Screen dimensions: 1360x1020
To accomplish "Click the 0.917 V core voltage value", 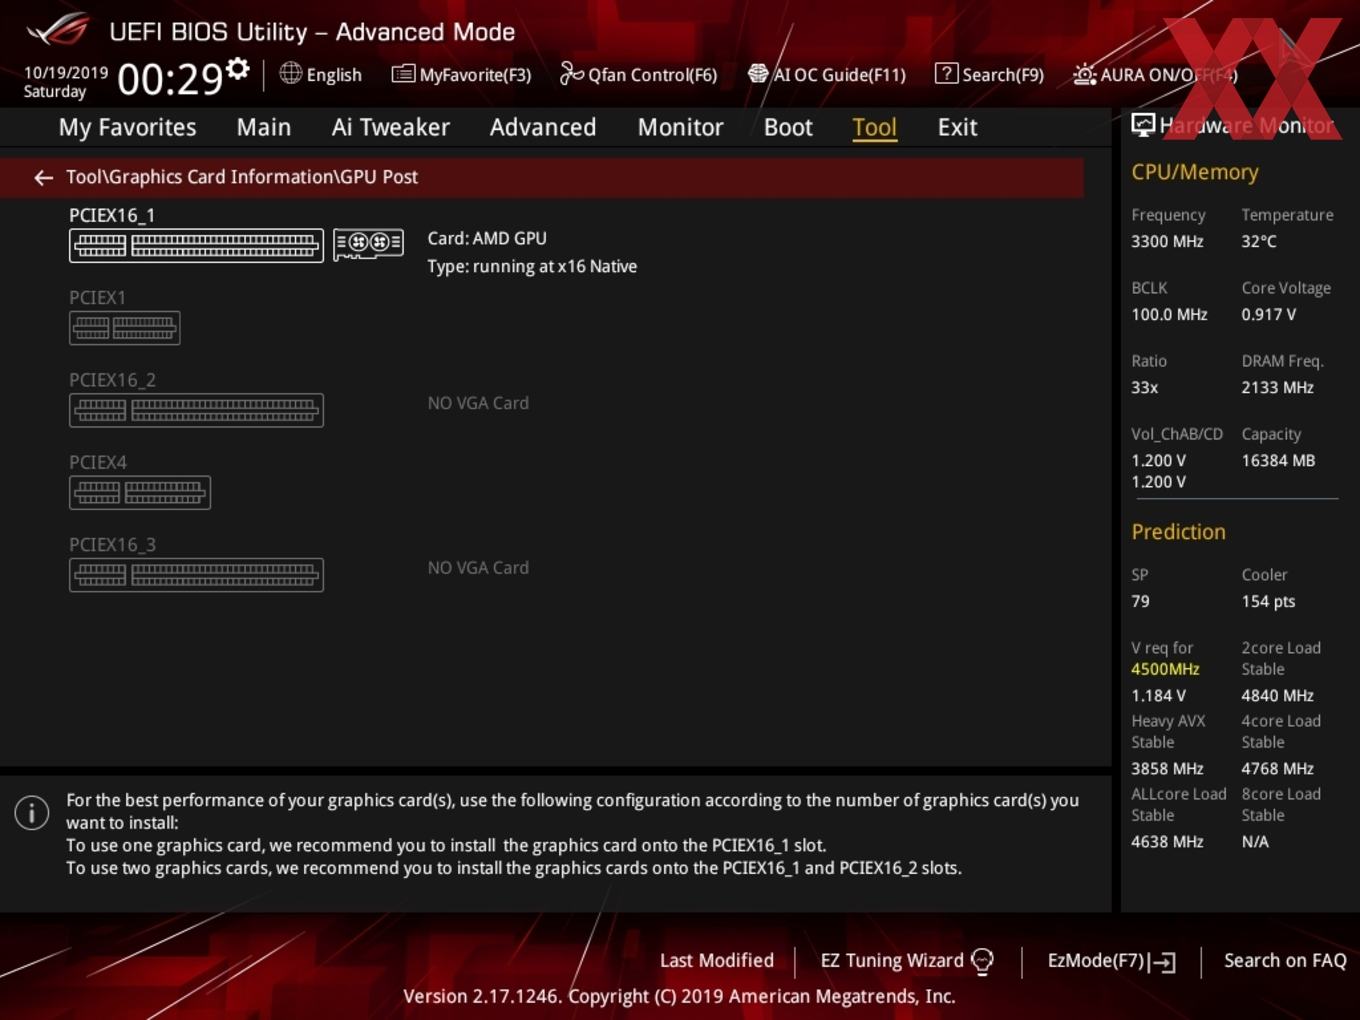I will pos(1268,314).
